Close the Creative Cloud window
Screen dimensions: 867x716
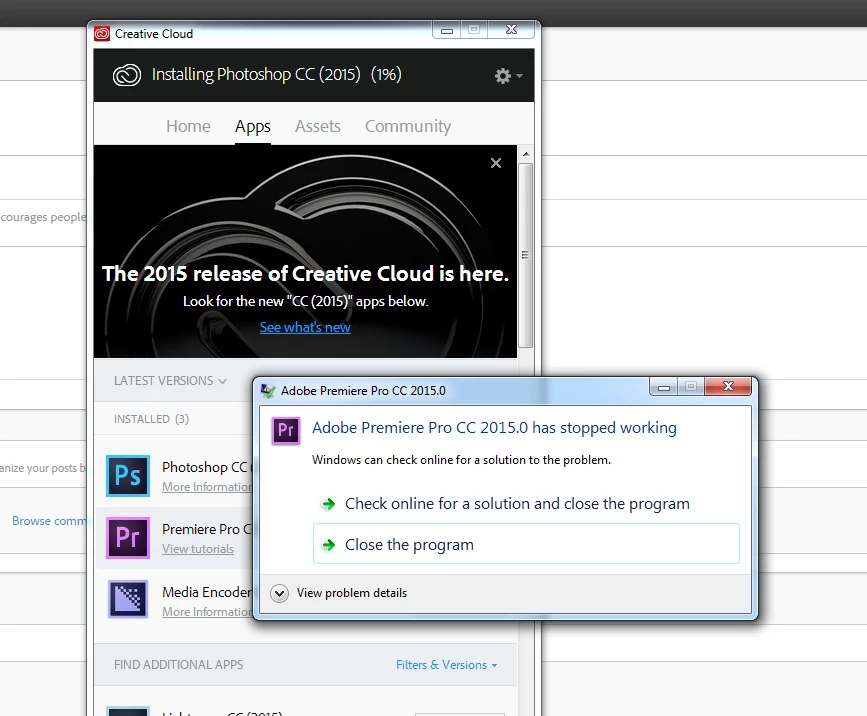[511, 30]
